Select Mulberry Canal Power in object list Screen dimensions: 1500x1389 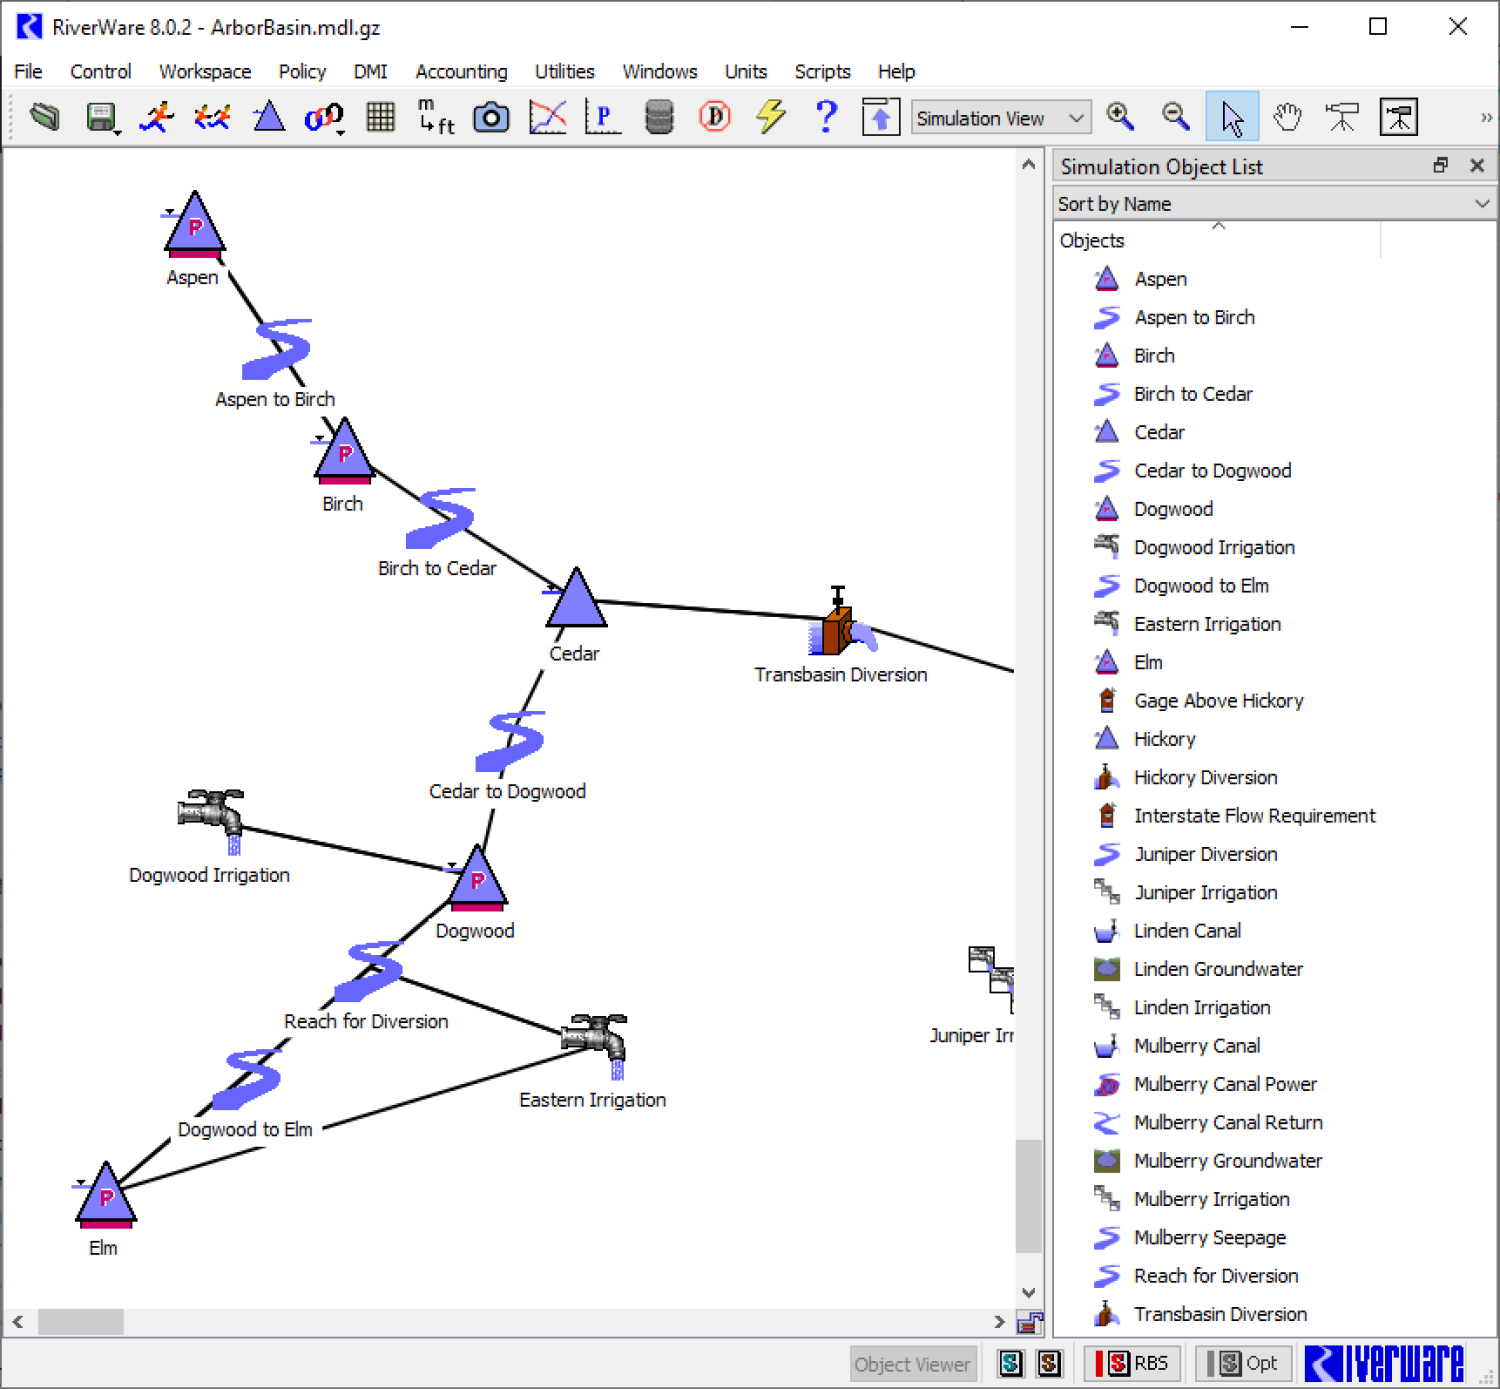1225,1084
